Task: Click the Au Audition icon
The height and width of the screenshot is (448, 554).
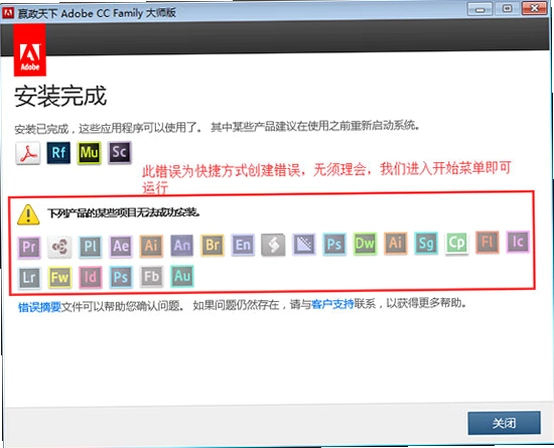Action: (182, 276)
